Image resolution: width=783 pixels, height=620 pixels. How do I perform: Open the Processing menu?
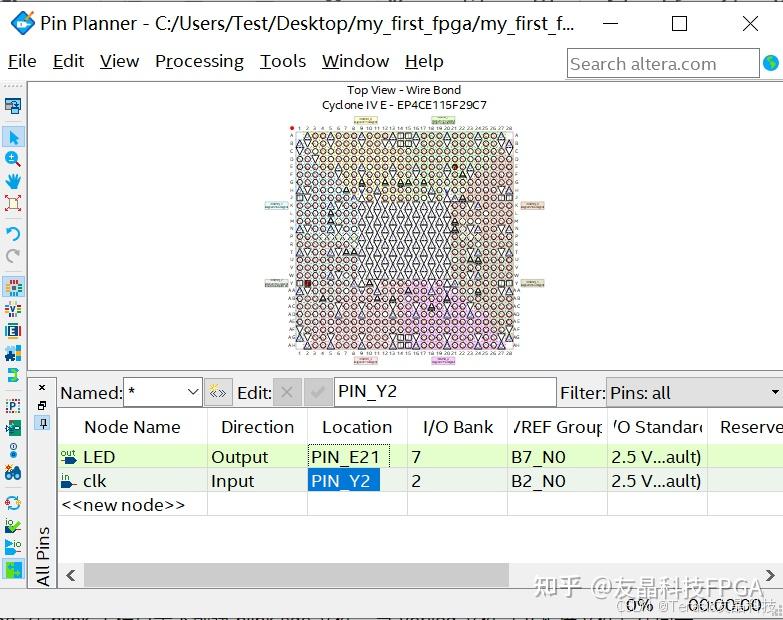point(199,61)
